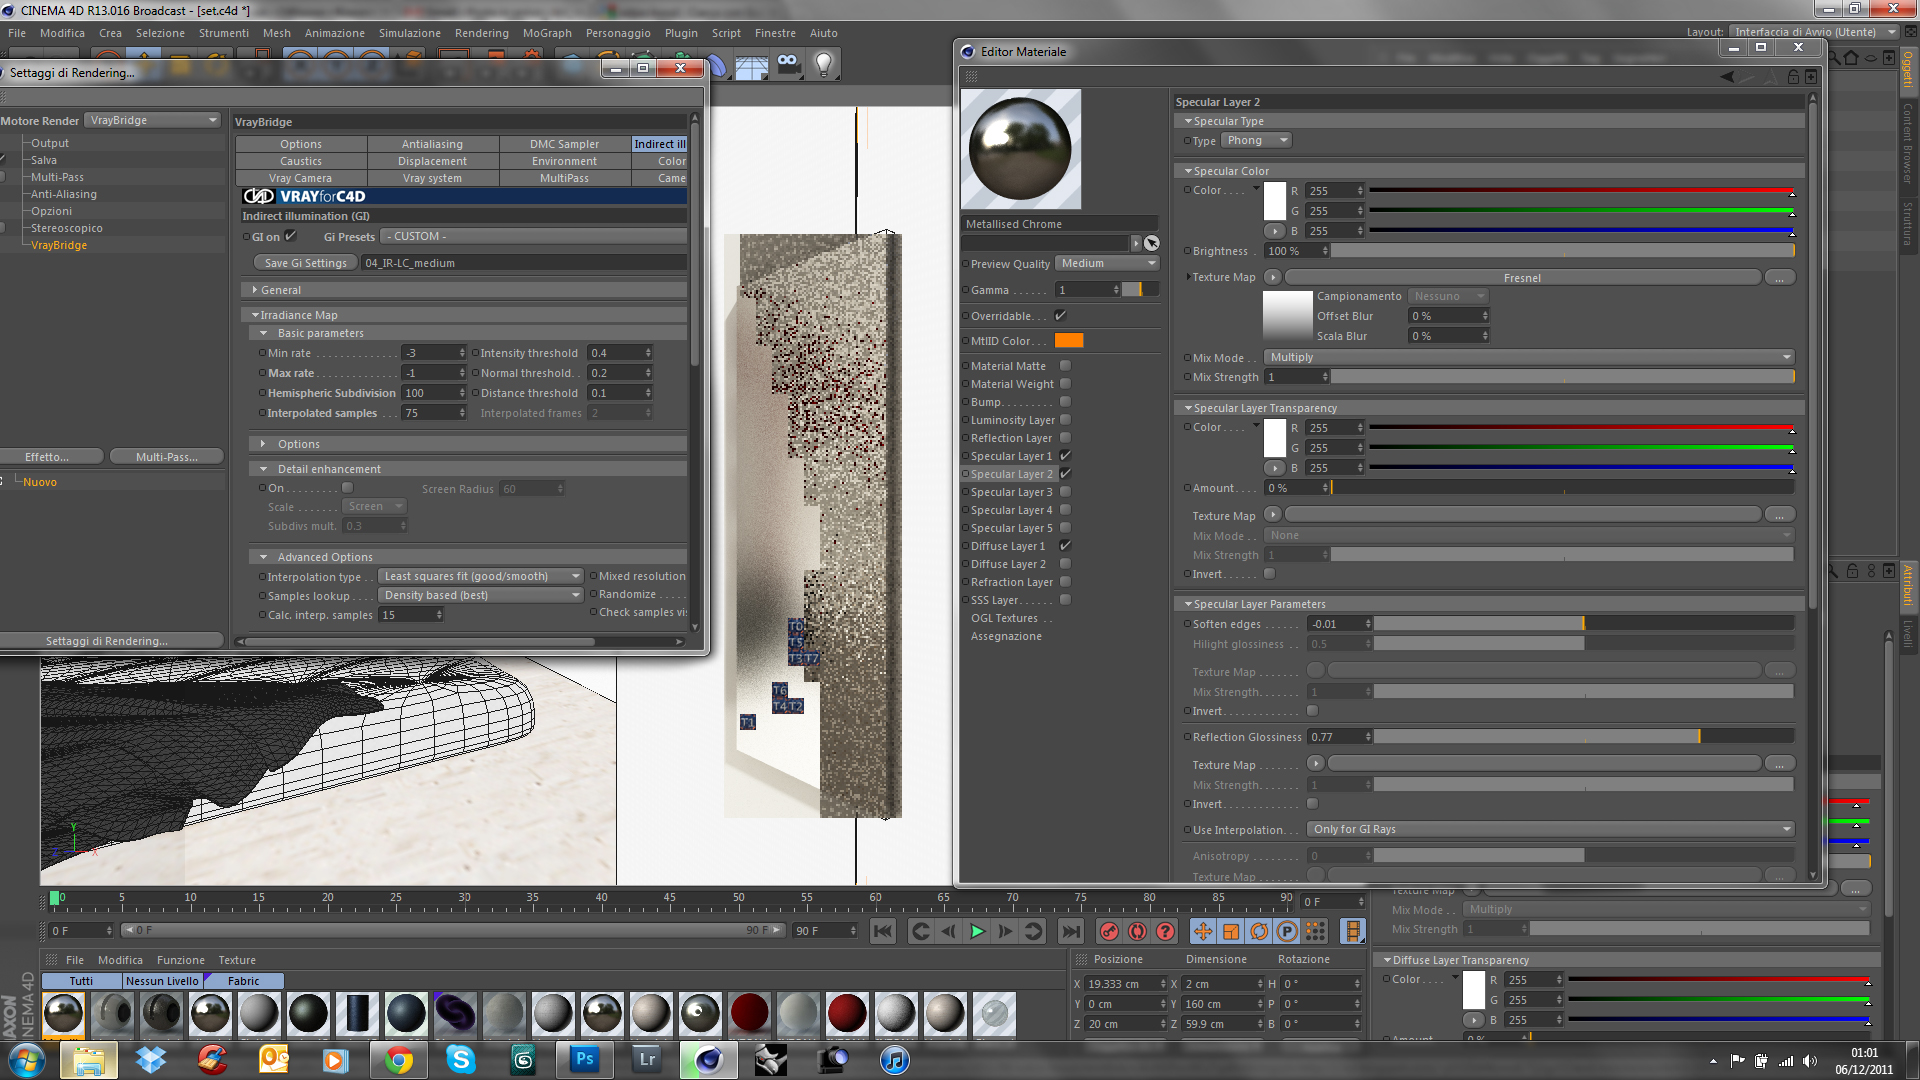Click the green Play forward button
Viewport: 1920px width, 1080px height.
tap(977, 932)
